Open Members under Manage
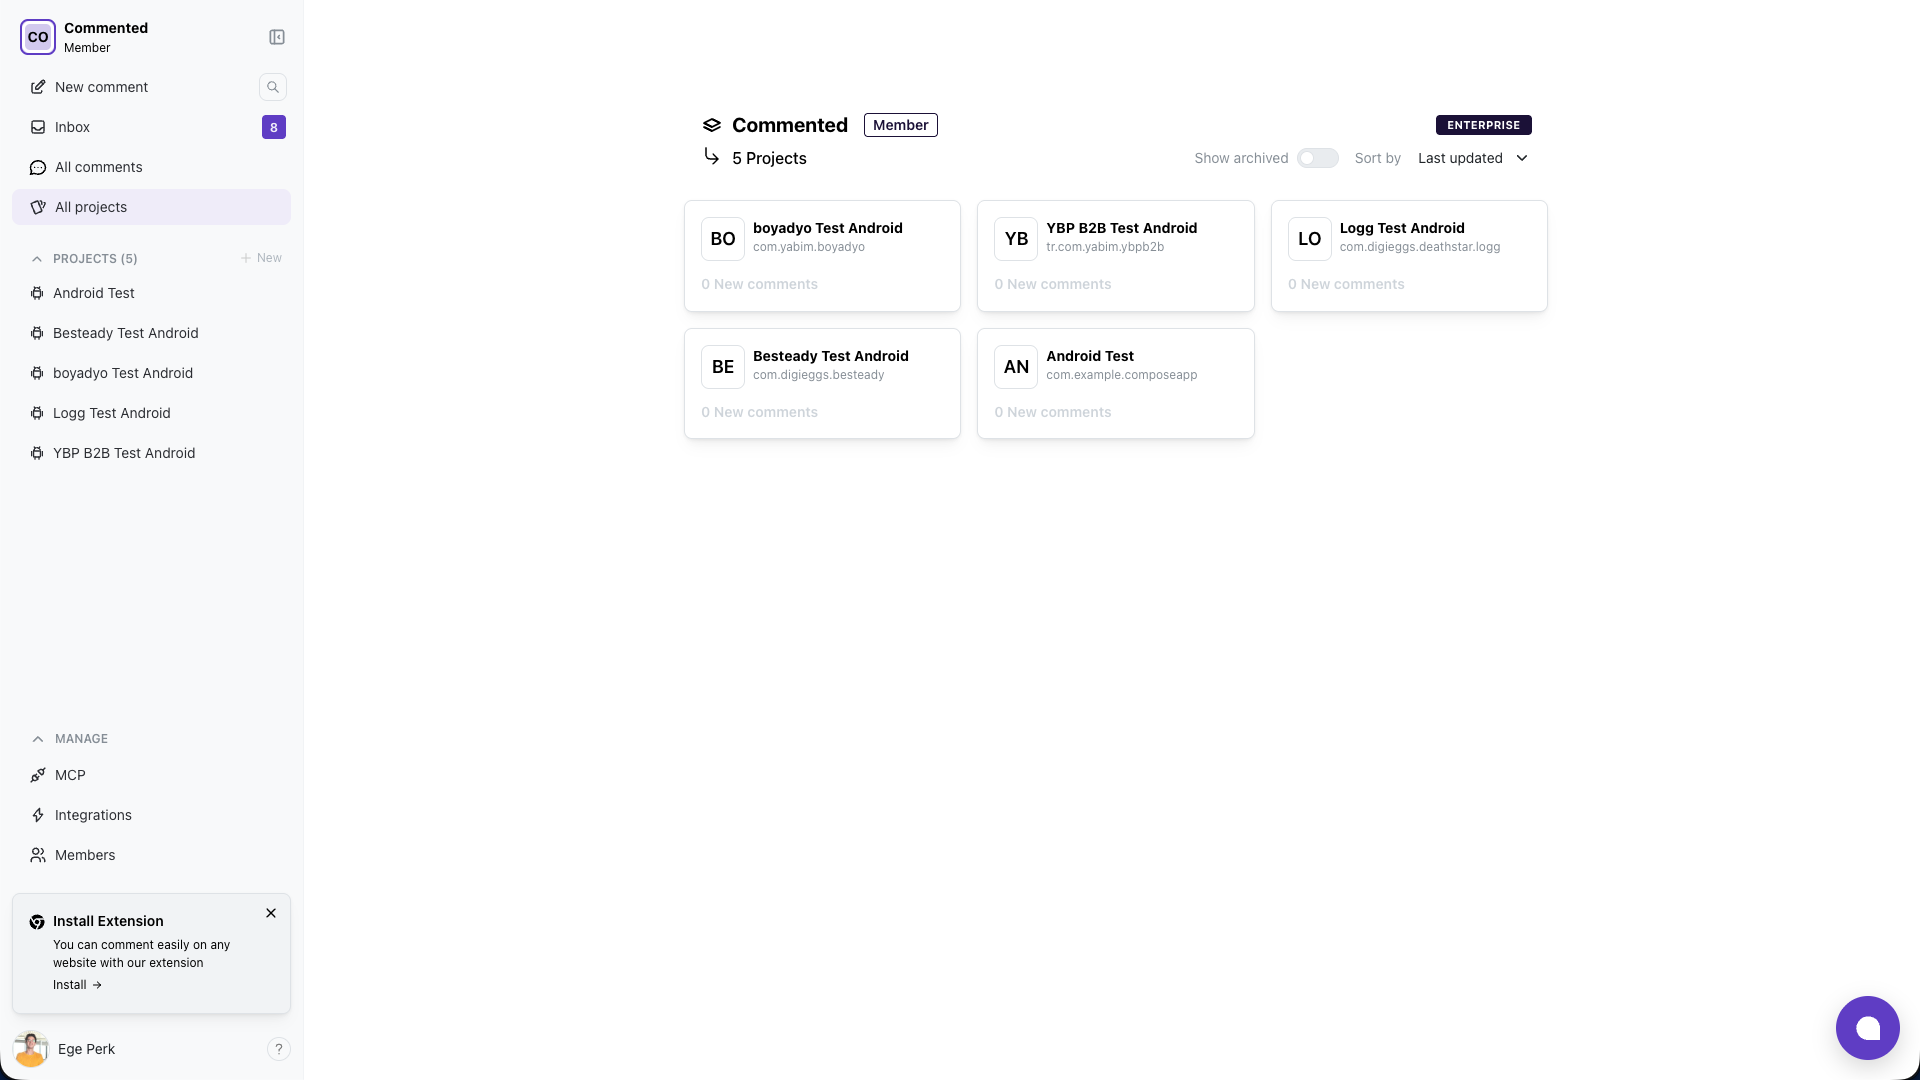Screen dimensions: 1920x1080 coord(151,855)
